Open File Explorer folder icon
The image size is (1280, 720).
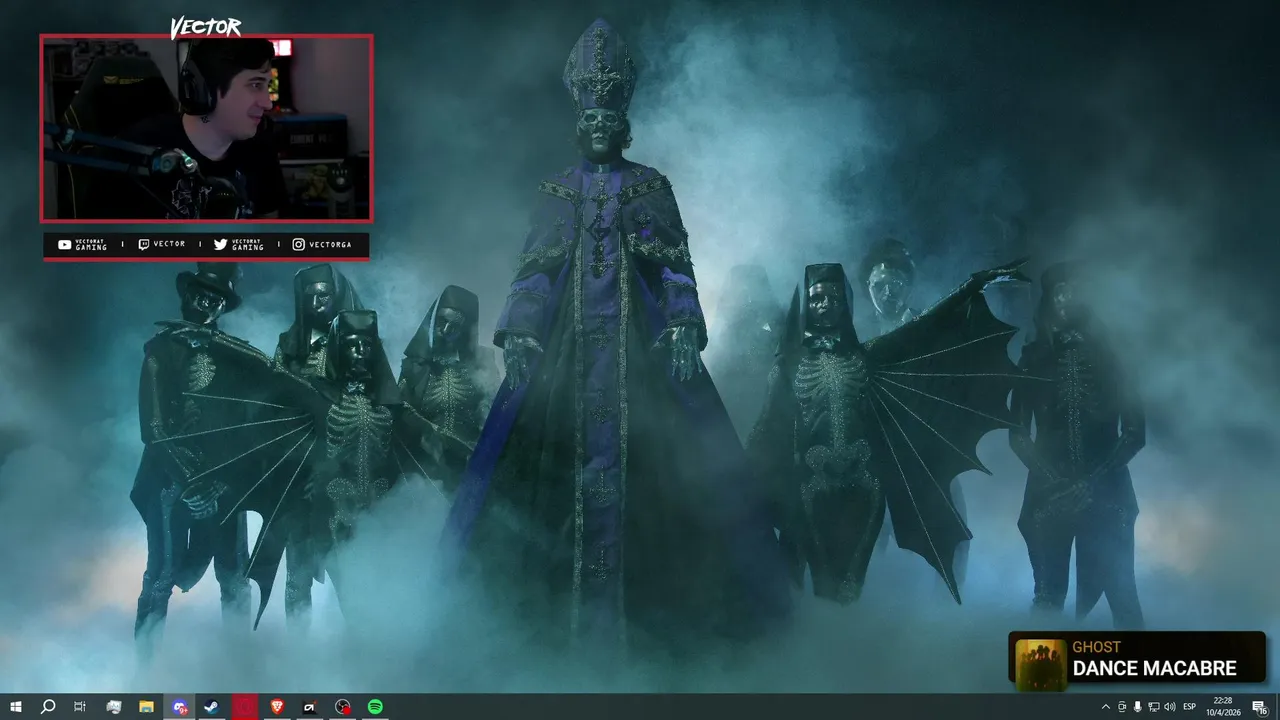tap(146, 707)
